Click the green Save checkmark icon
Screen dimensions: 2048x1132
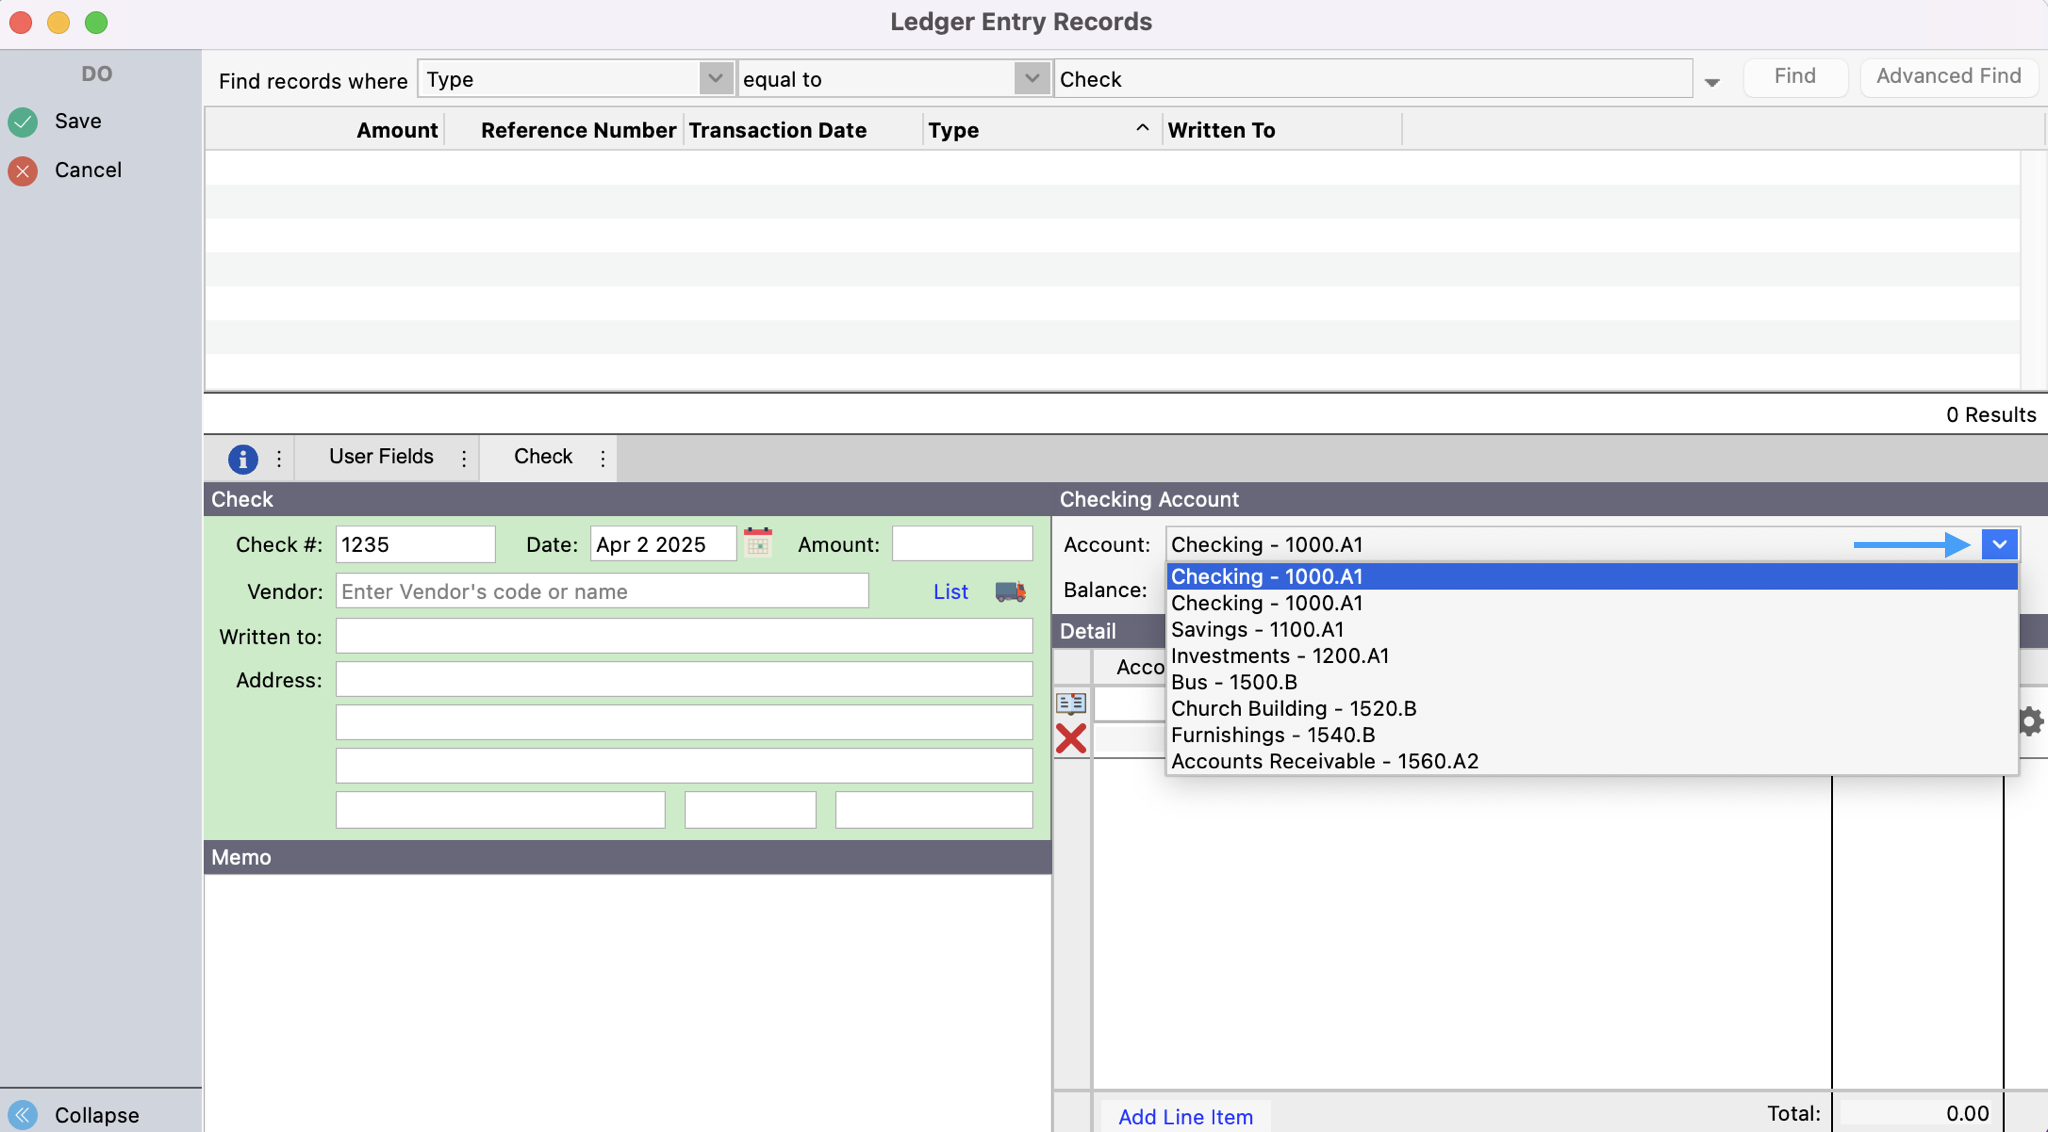[23, 122]
